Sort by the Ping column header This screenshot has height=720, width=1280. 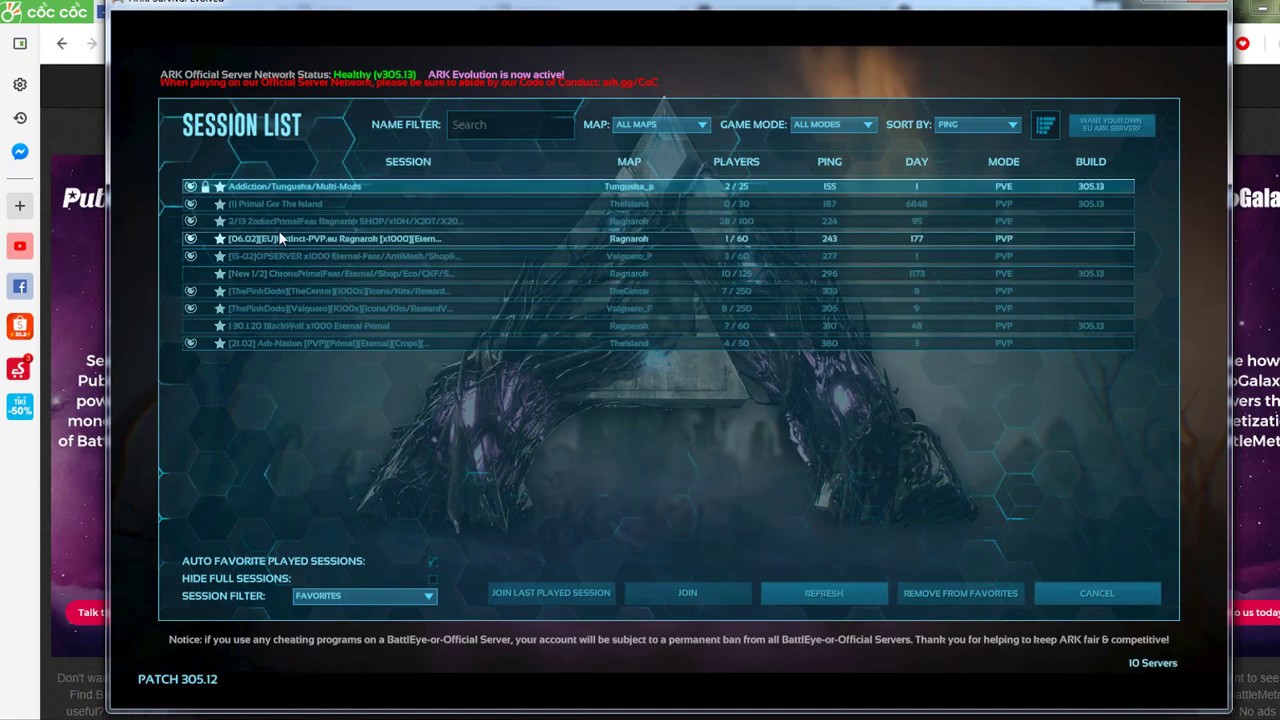(x=829, y=162)
